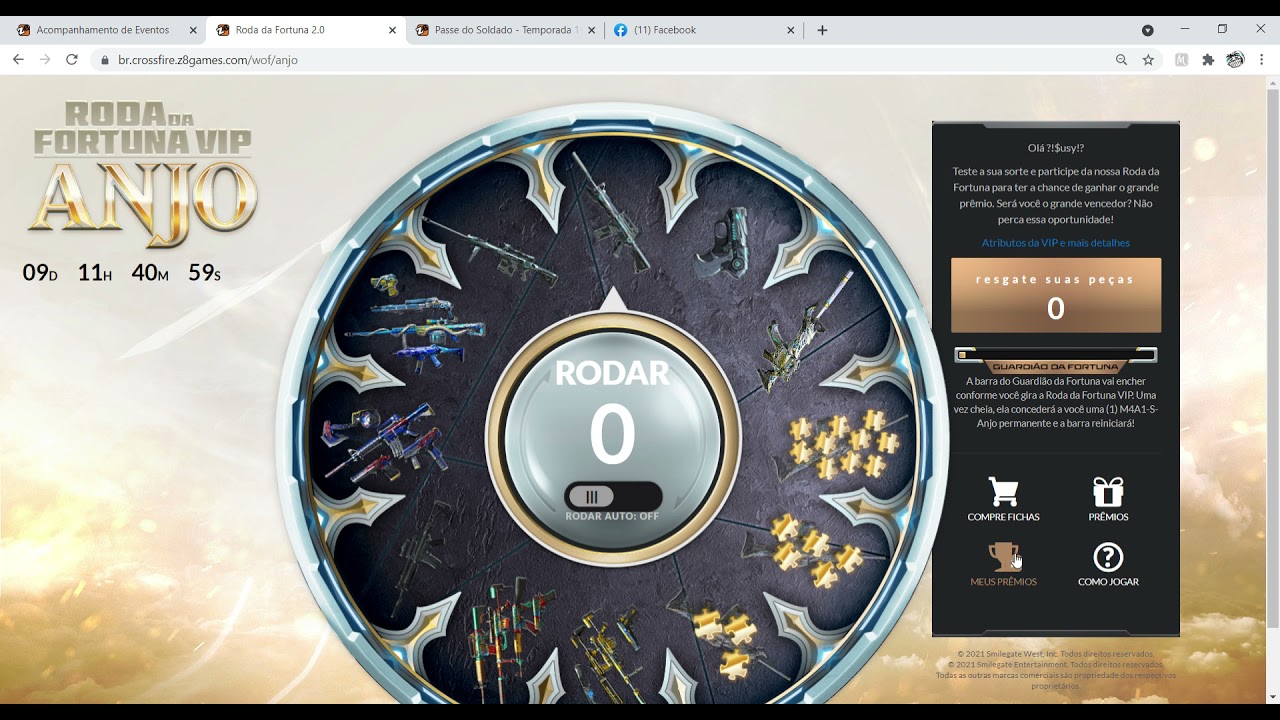The width and height of the screenshot is (1280, 720).
Task: Click the round dropdown arrow in tab strip
Action: coord(1148,30)
